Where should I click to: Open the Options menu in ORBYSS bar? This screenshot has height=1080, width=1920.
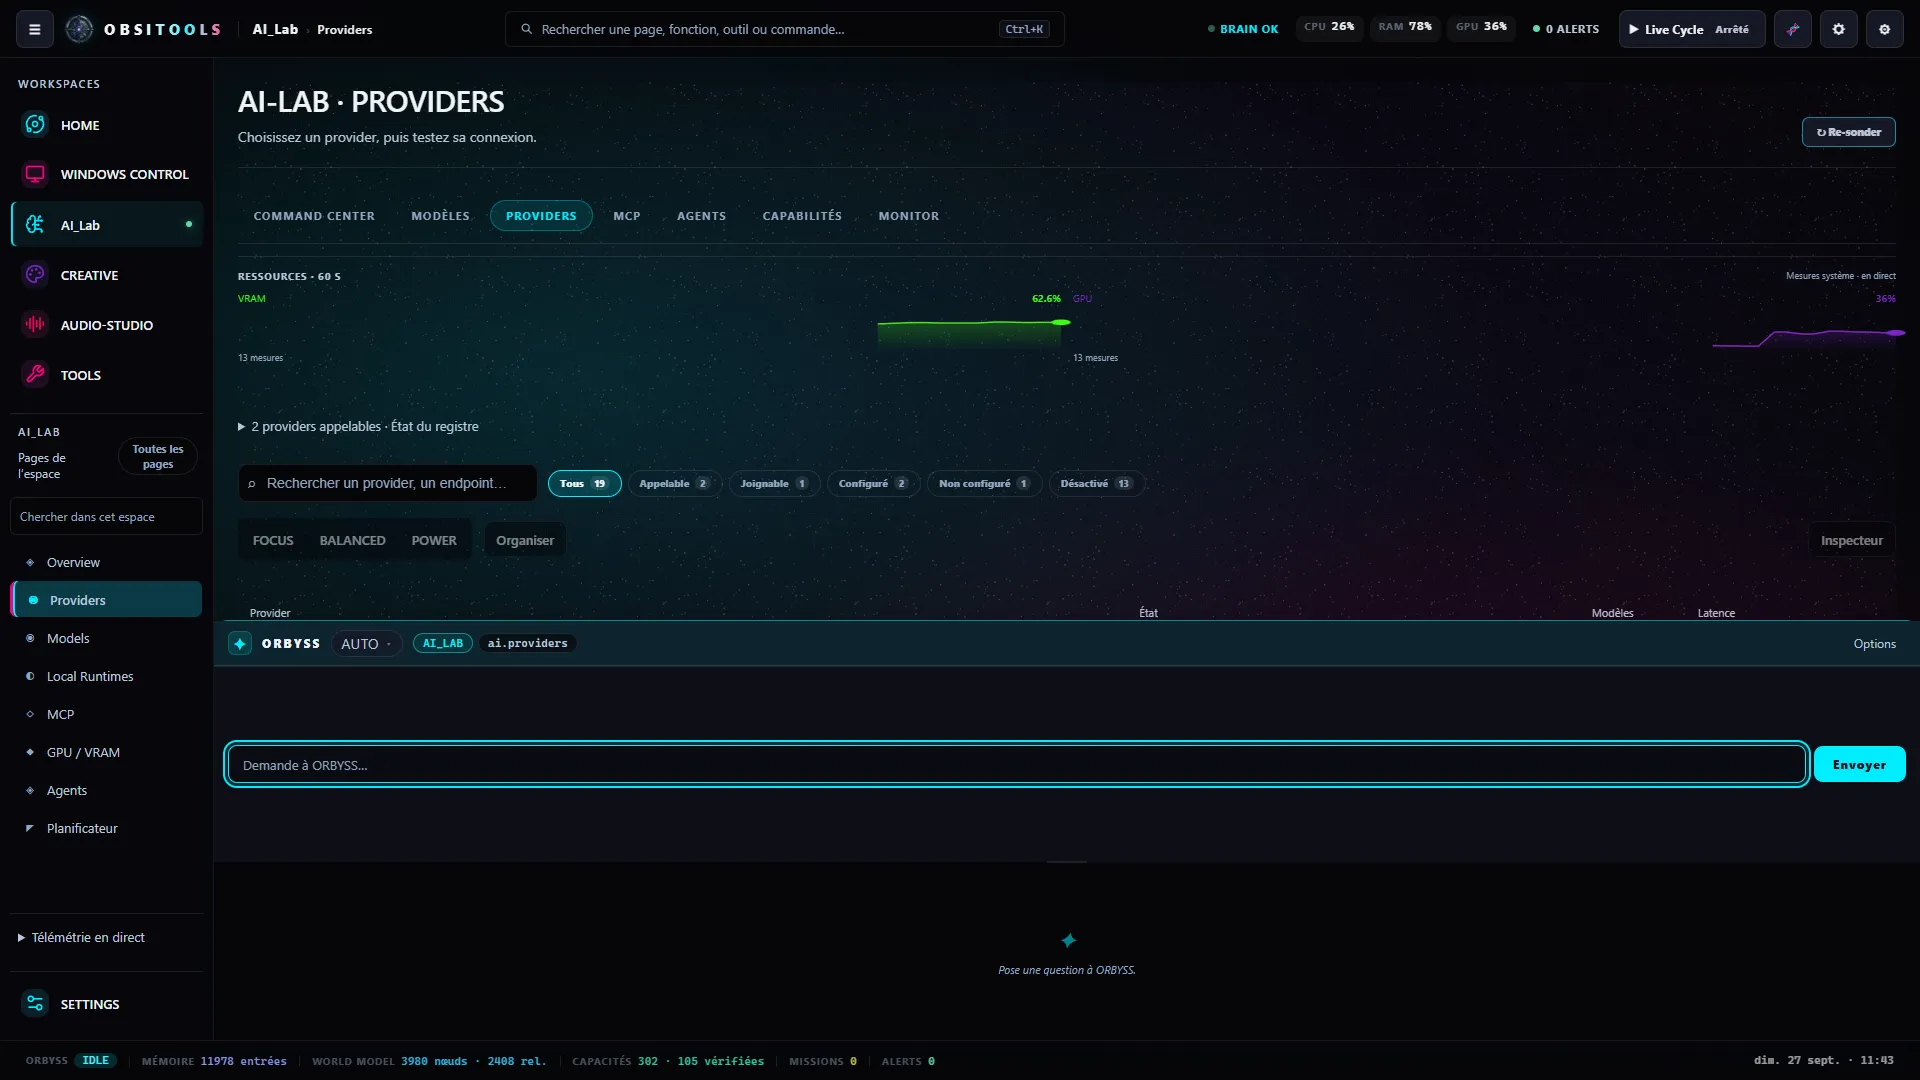point(1874,644)
